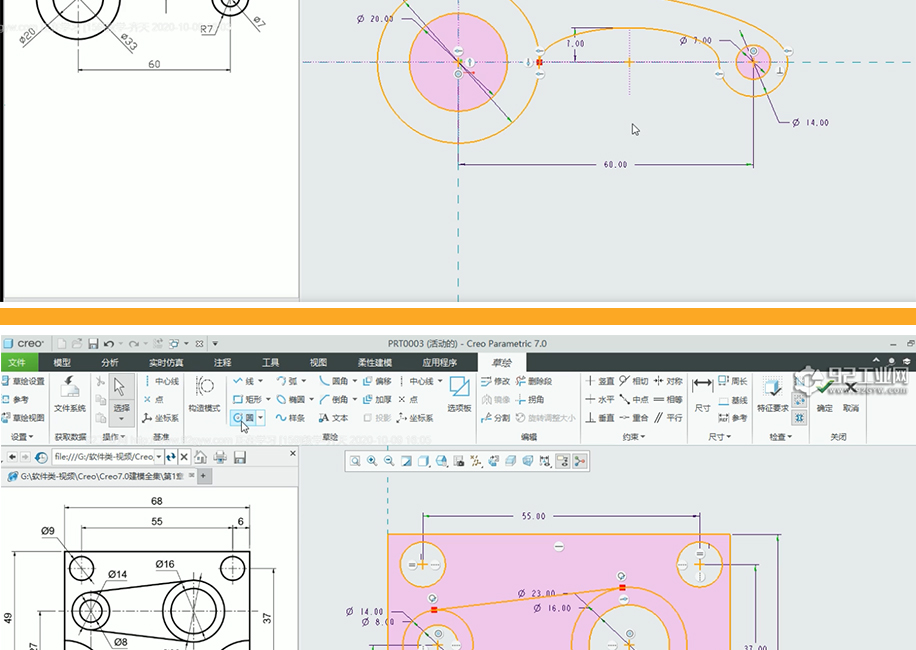This screenshot has width=916, height=650.
Task: Apply the 相等 (Equal) constraint
Action: 668,399
